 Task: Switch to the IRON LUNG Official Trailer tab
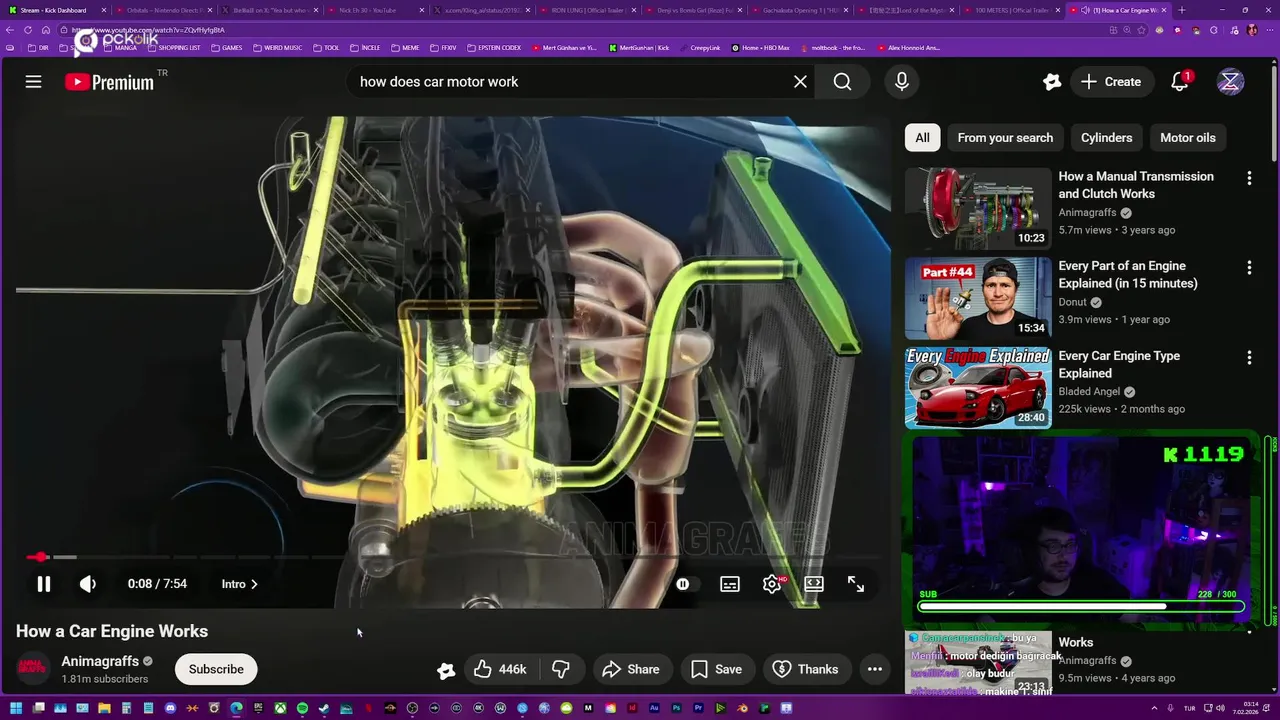pos(590,10)
